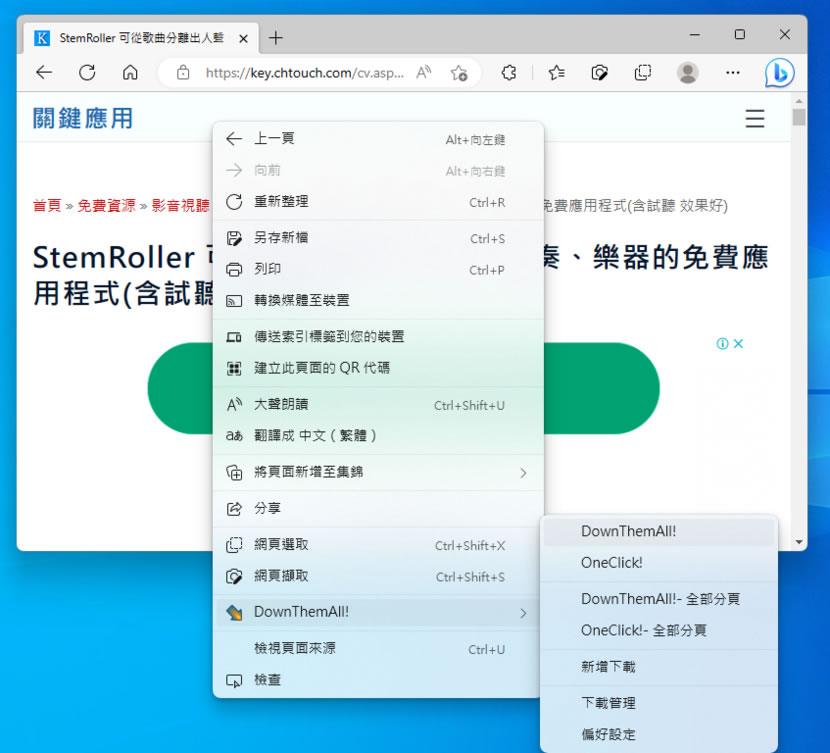Viewport: 830px width, 753px height.
Task: Choose DownThemAll!- 全部分頁 submenu item
Action: coord(658,599)
